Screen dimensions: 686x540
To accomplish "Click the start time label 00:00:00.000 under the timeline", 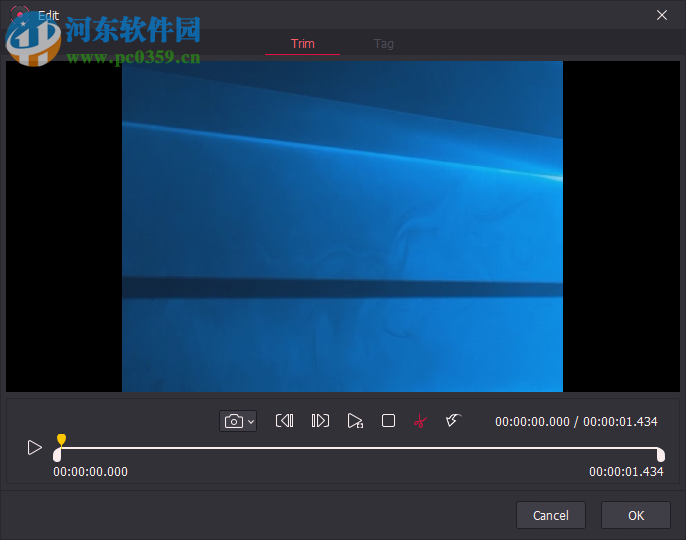I will [x=91, y=472].
